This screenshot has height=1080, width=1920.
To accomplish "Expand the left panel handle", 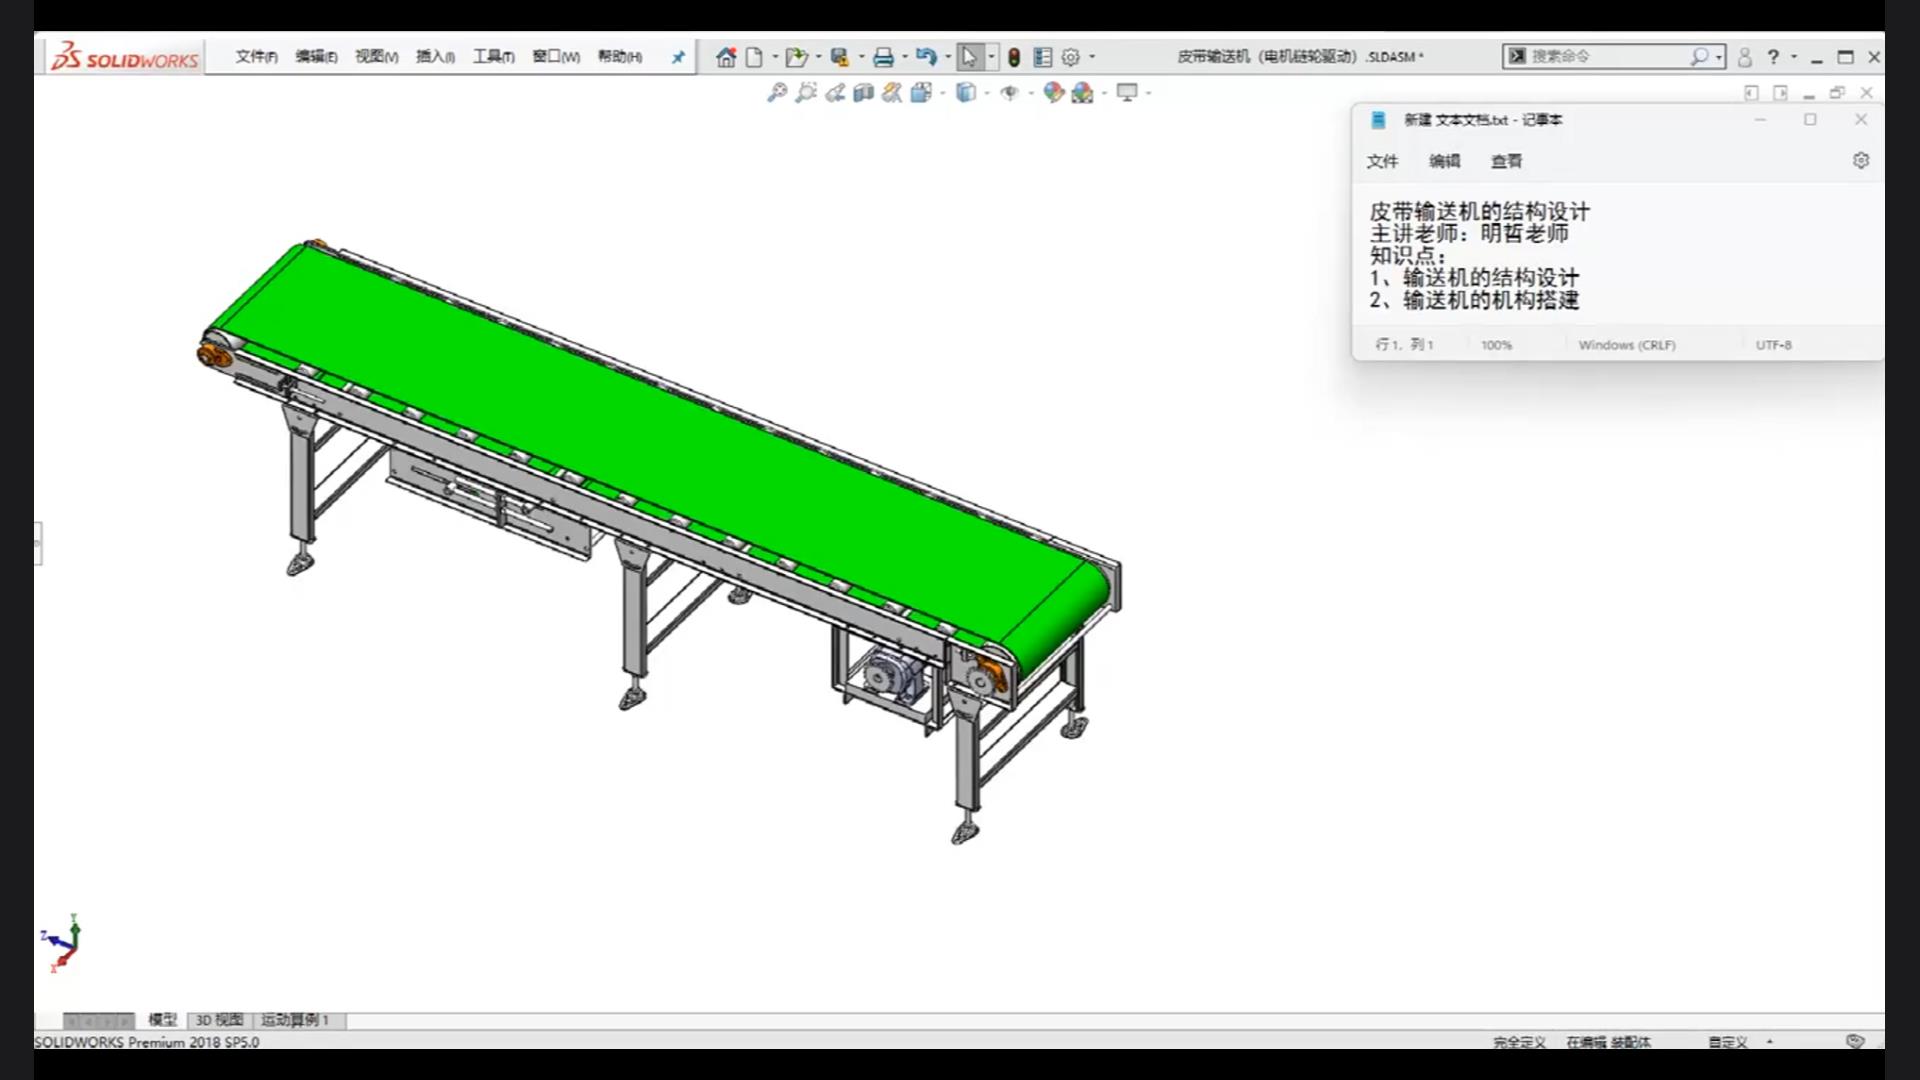I will point(38,543).
